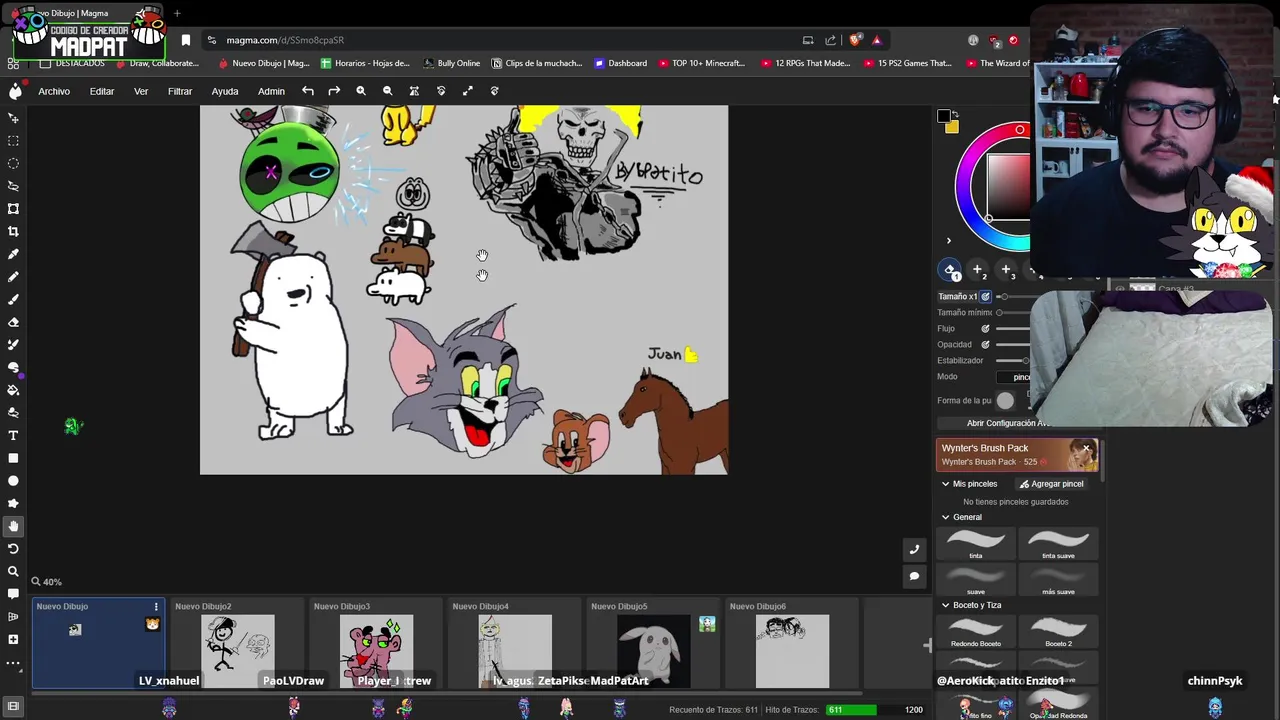Open the Editar menu
Screen dimensions: 1280x720
[102, 91]
